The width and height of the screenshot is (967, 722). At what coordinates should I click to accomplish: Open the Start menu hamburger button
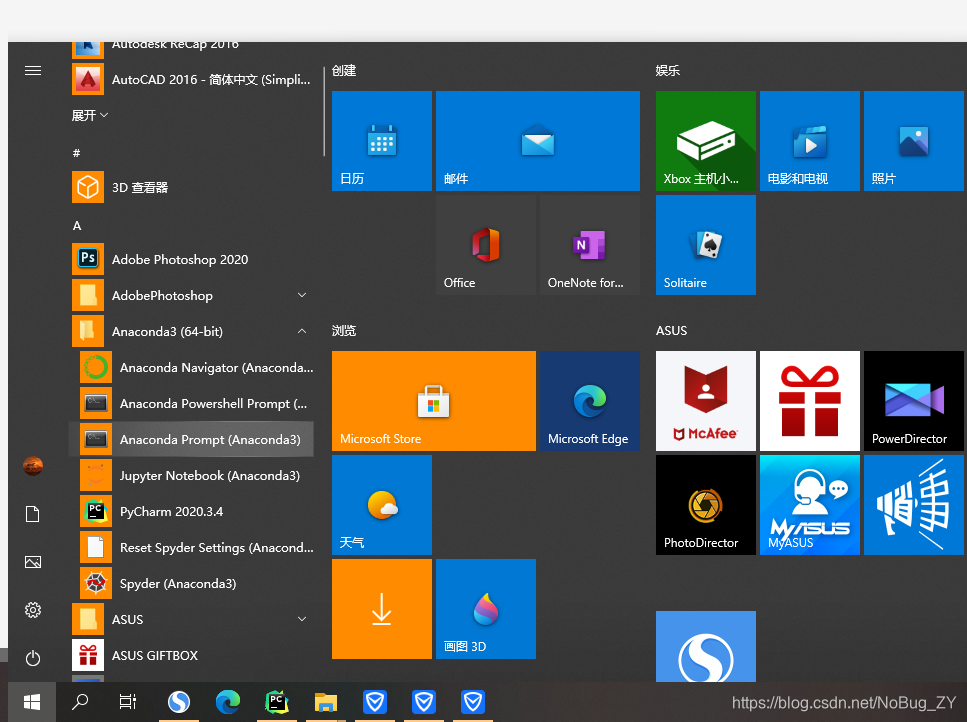[x=33, y=70]
